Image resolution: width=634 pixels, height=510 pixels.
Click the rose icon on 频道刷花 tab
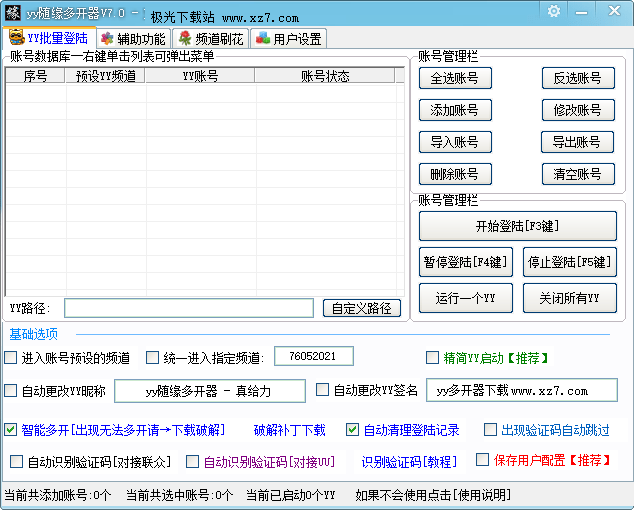[x=185, y=38]
